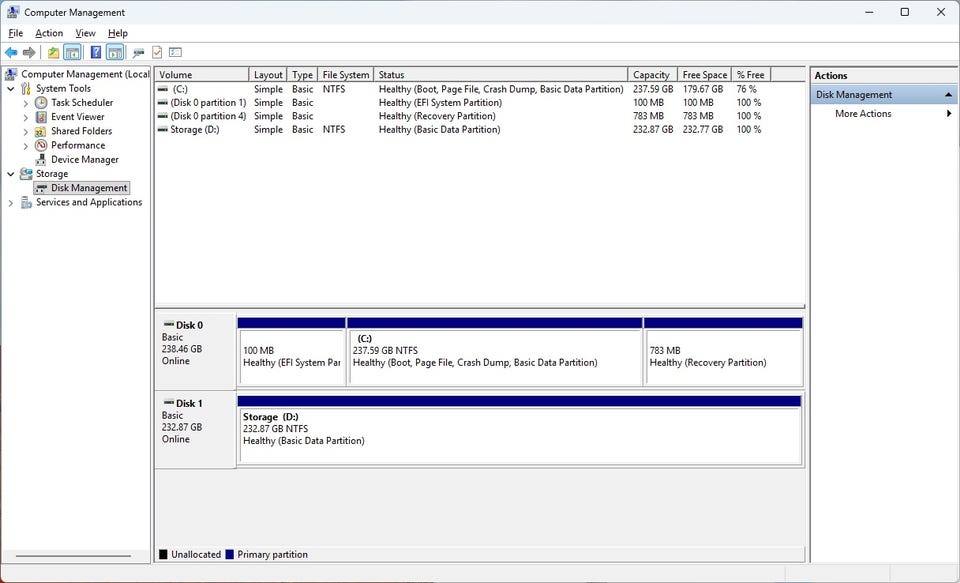Collapse the System Tools tree node
The width and height of the screenshot is (960, 583).
point(11,89)
